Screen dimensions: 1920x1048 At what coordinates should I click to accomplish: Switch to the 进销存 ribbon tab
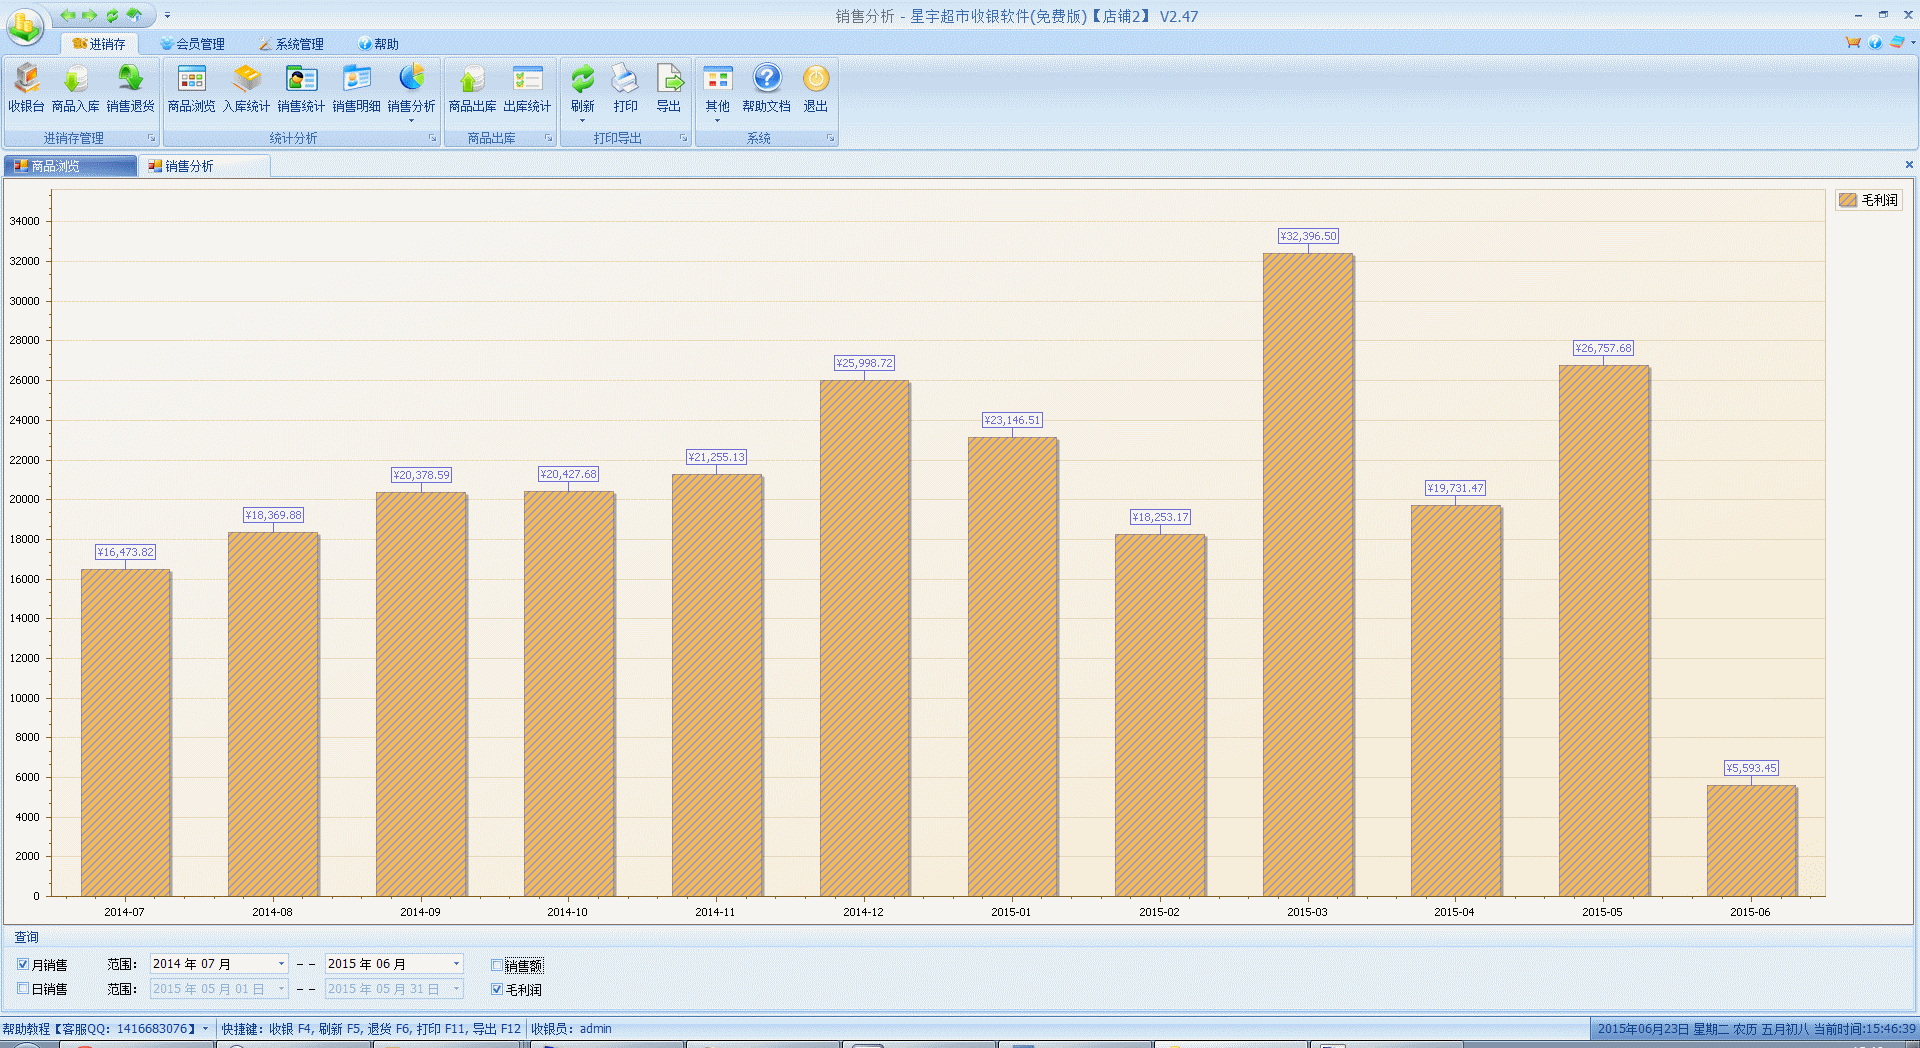(x=99, y=44)
